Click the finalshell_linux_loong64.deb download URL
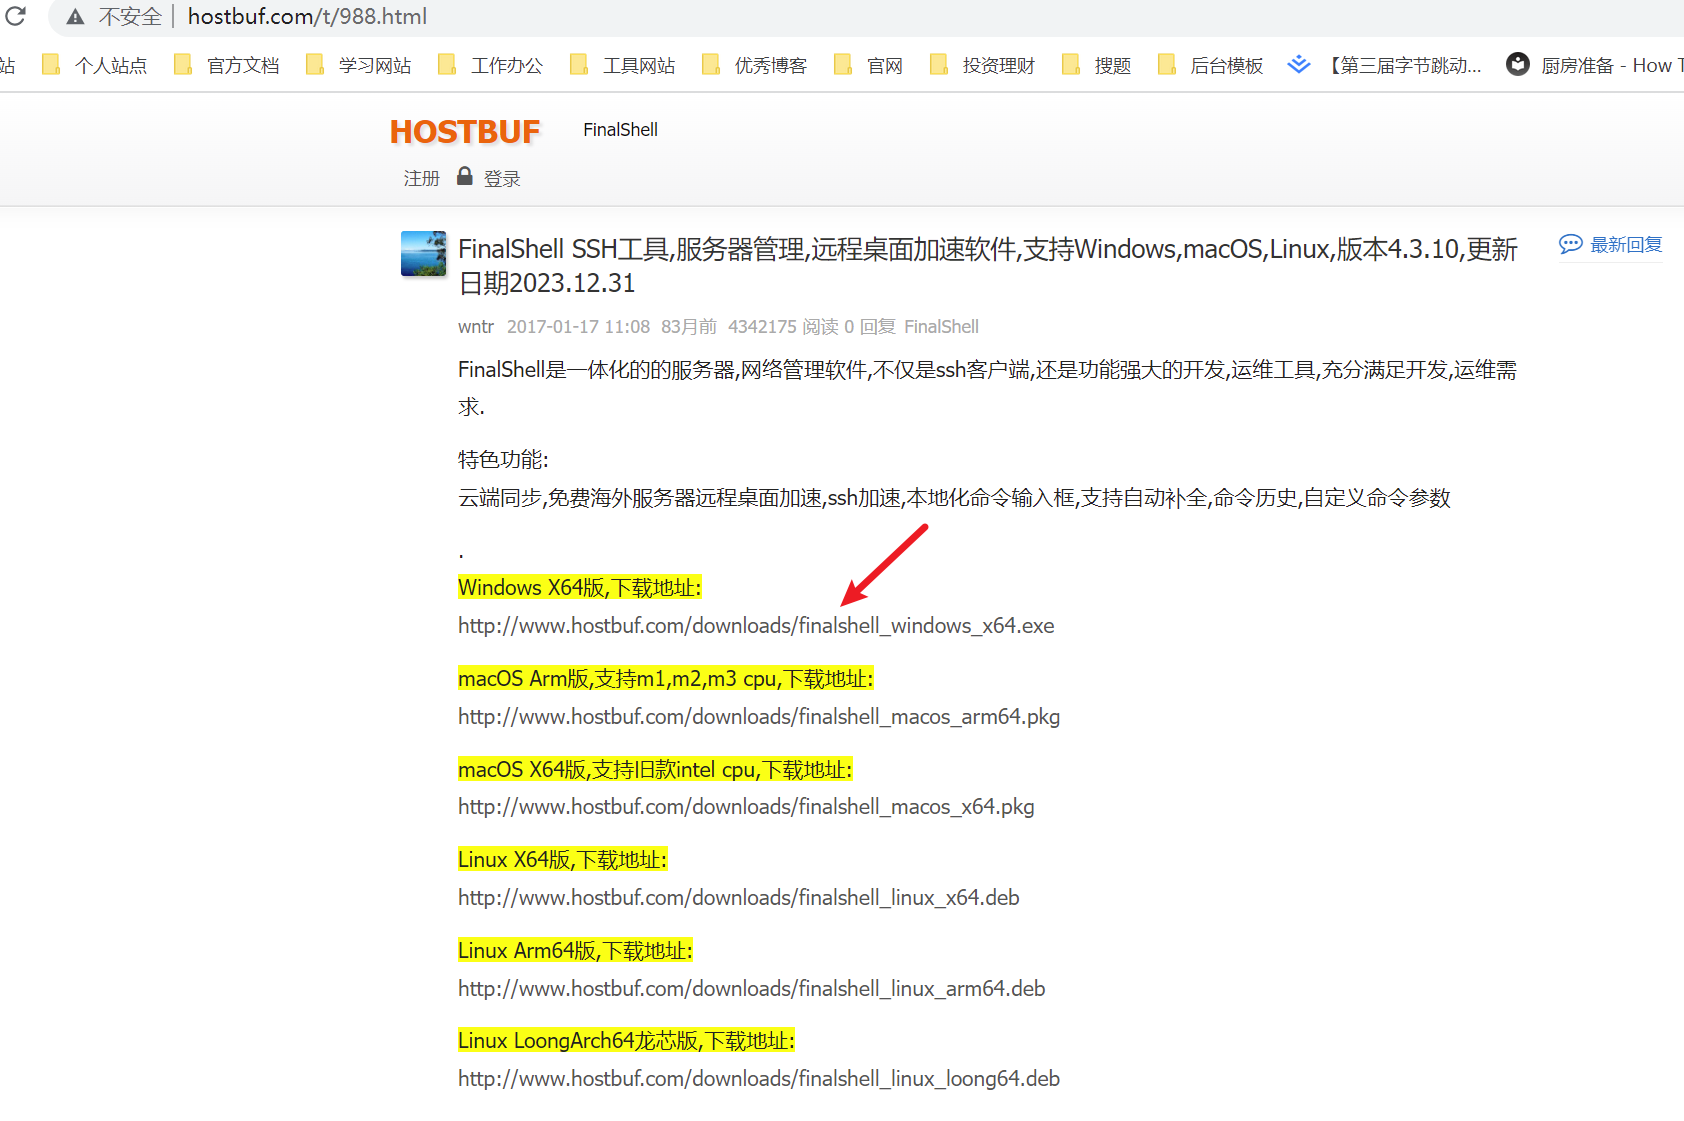The image size is (1684, 1121). coord(759,1079)
